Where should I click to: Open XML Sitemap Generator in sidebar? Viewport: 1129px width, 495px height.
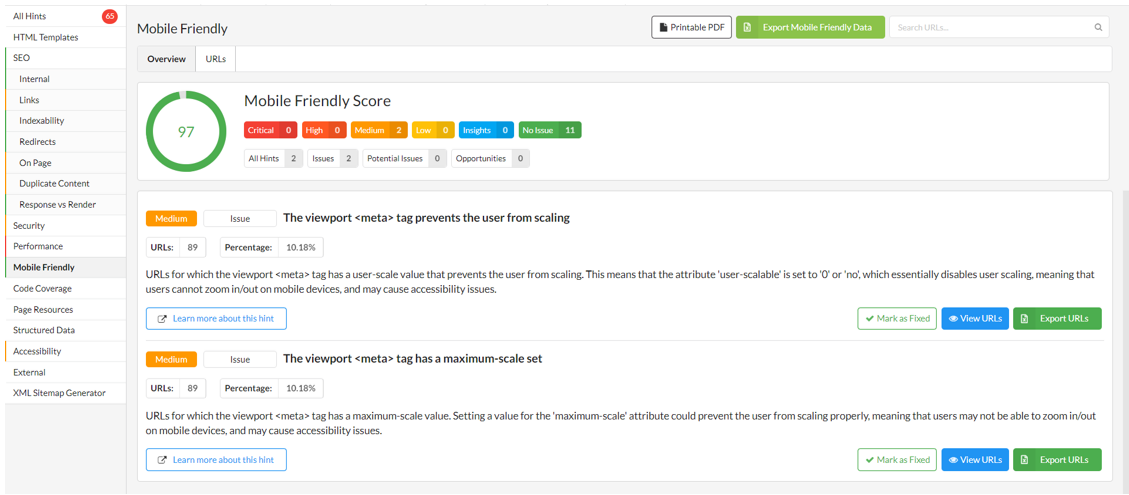pyautogui.click(x=59, y=393)
